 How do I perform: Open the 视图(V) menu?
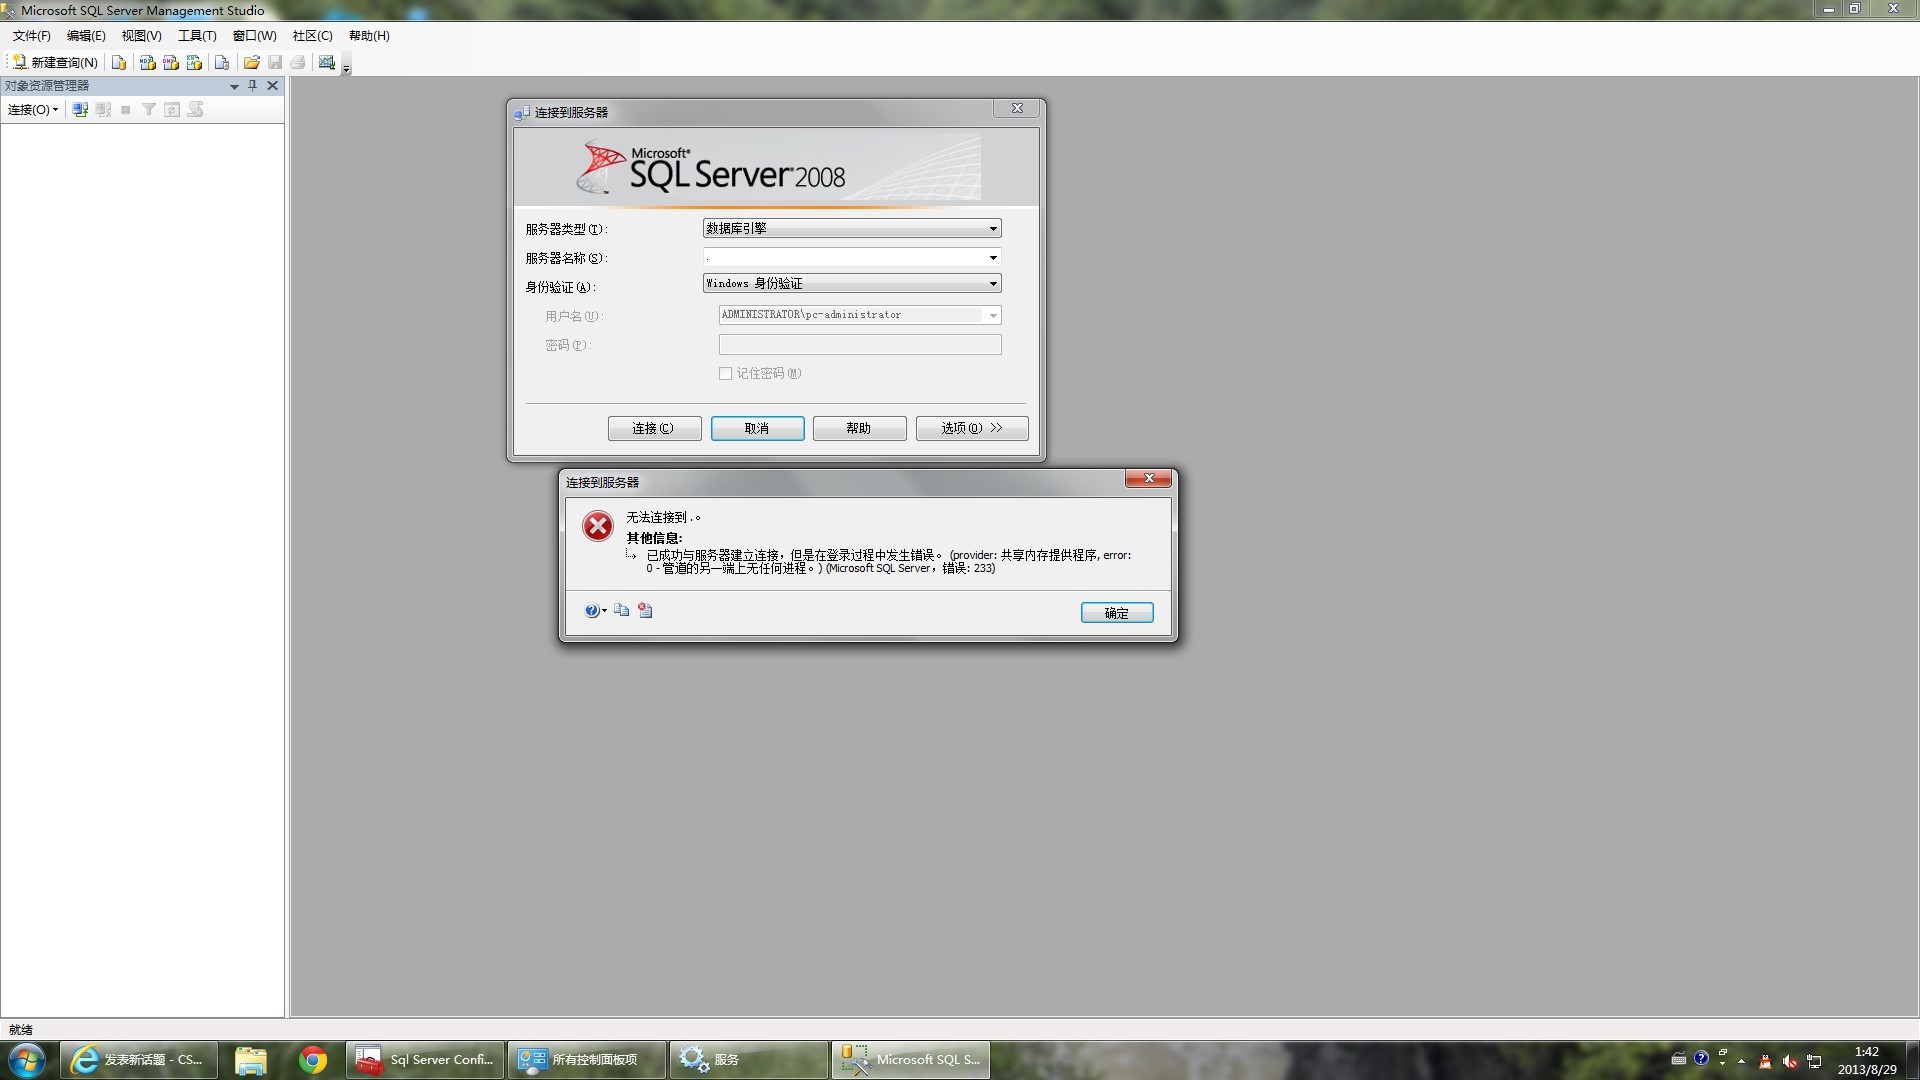coord(141,36)
